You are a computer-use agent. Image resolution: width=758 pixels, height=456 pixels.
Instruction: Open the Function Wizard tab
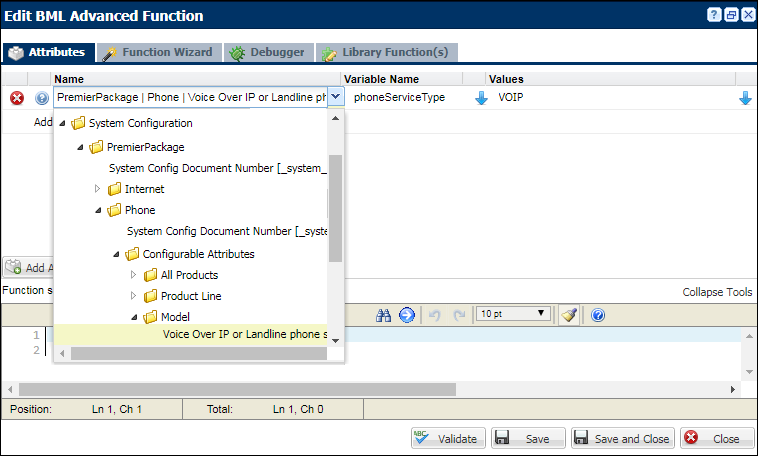(160, 52)
